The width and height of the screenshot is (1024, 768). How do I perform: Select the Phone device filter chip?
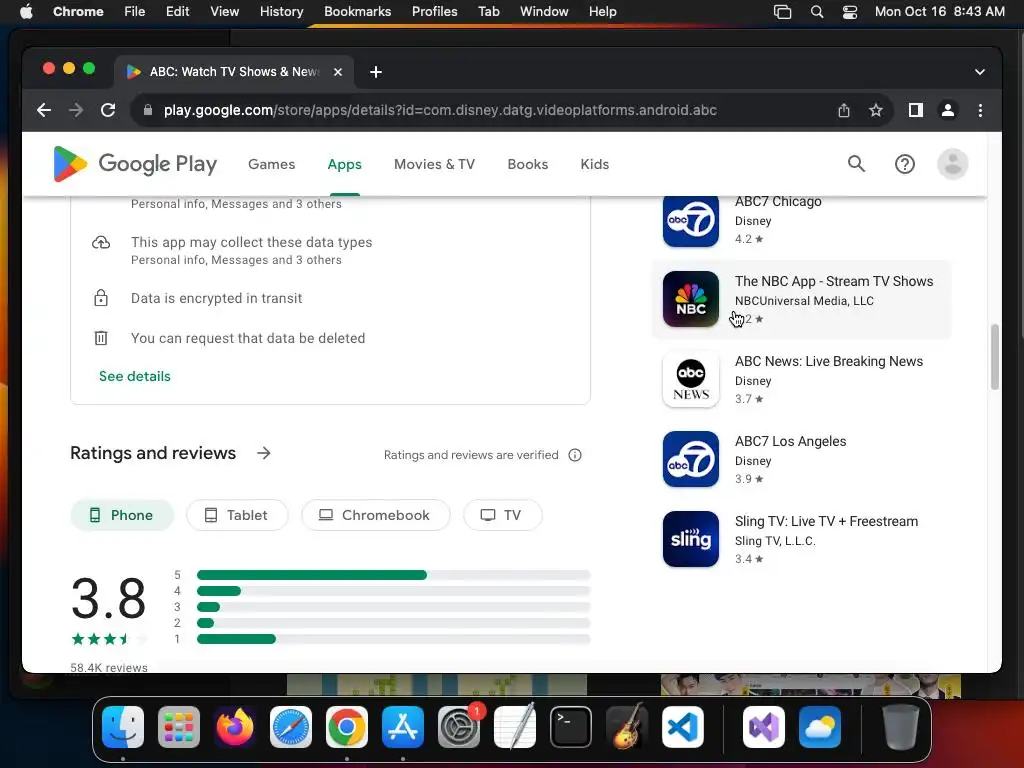(x=122, y=515)
